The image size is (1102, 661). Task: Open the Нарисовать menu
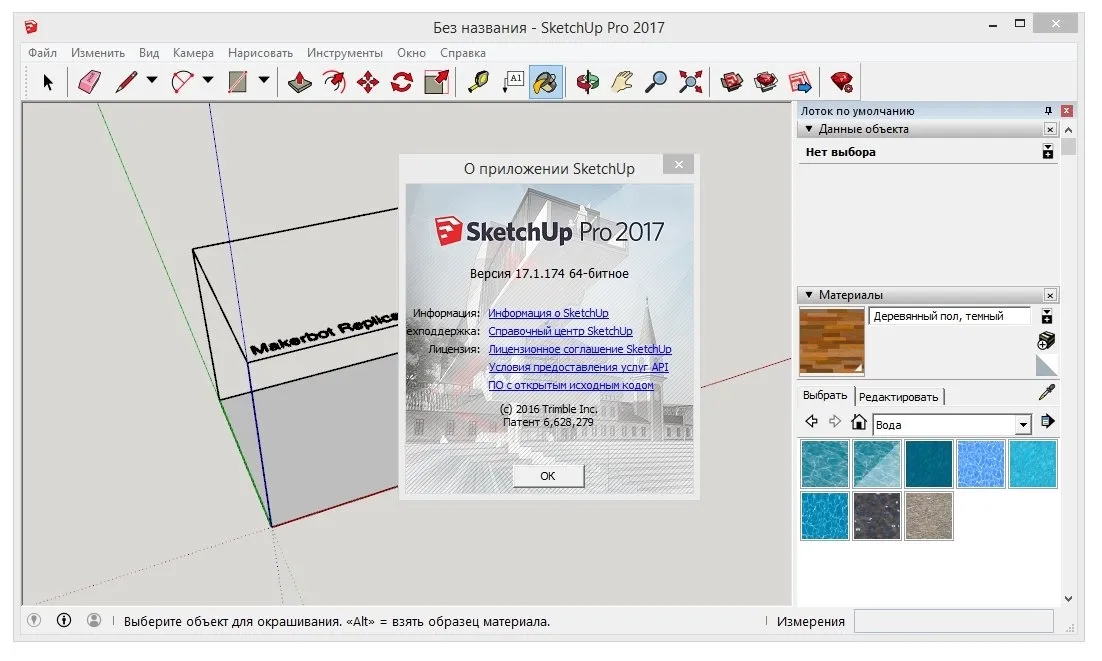click(260, 53)
